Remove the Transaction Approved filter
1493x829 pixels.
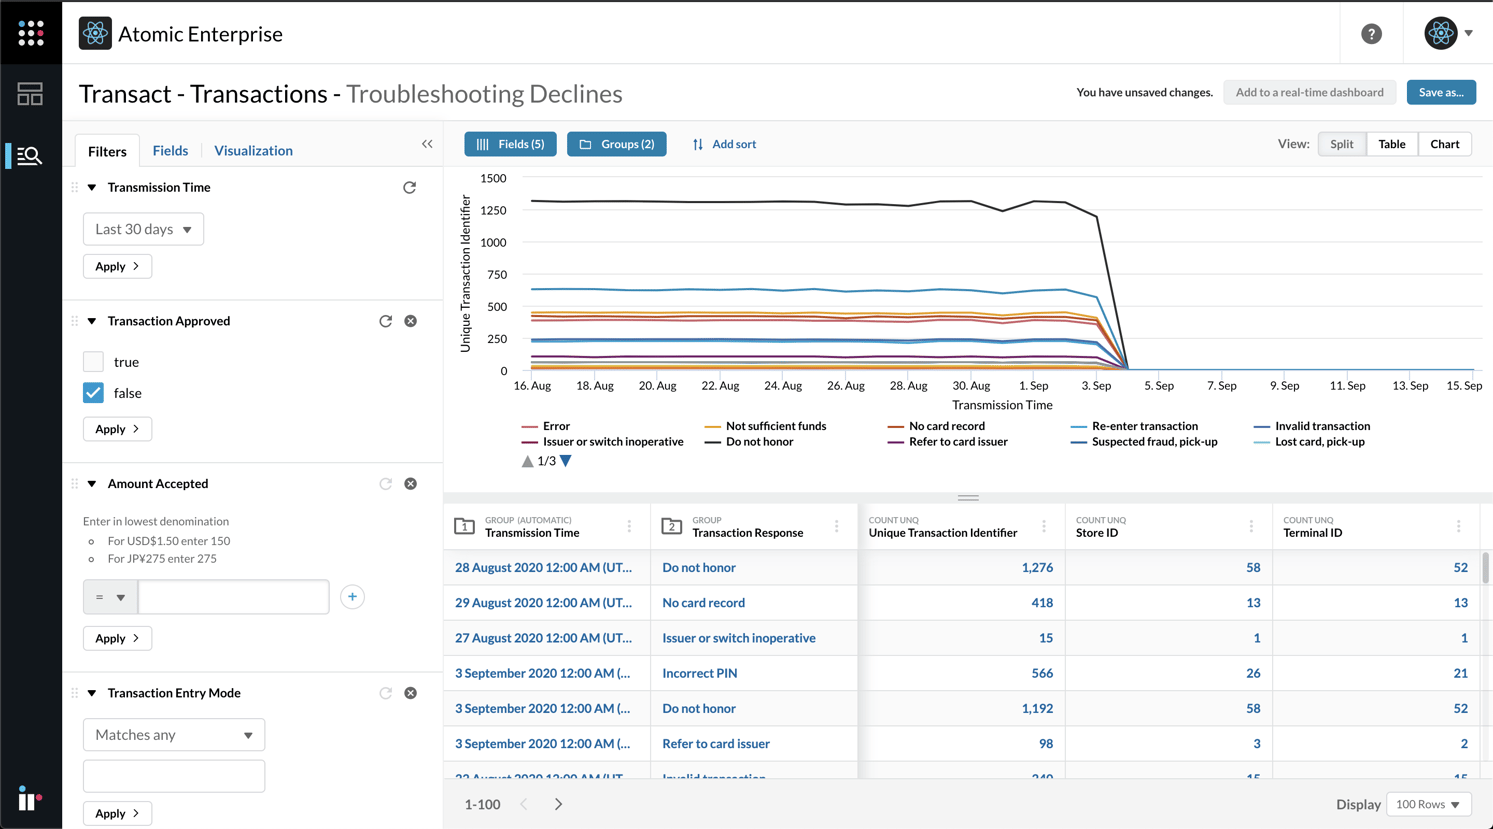tap(410, 321)
